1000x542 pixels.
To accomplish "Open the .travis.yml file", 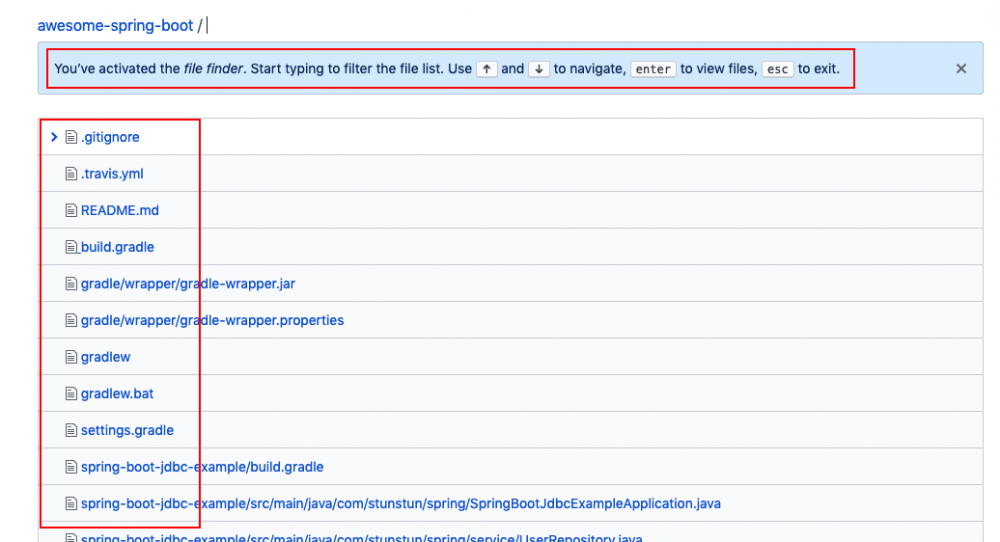I will tap(112, 173).
